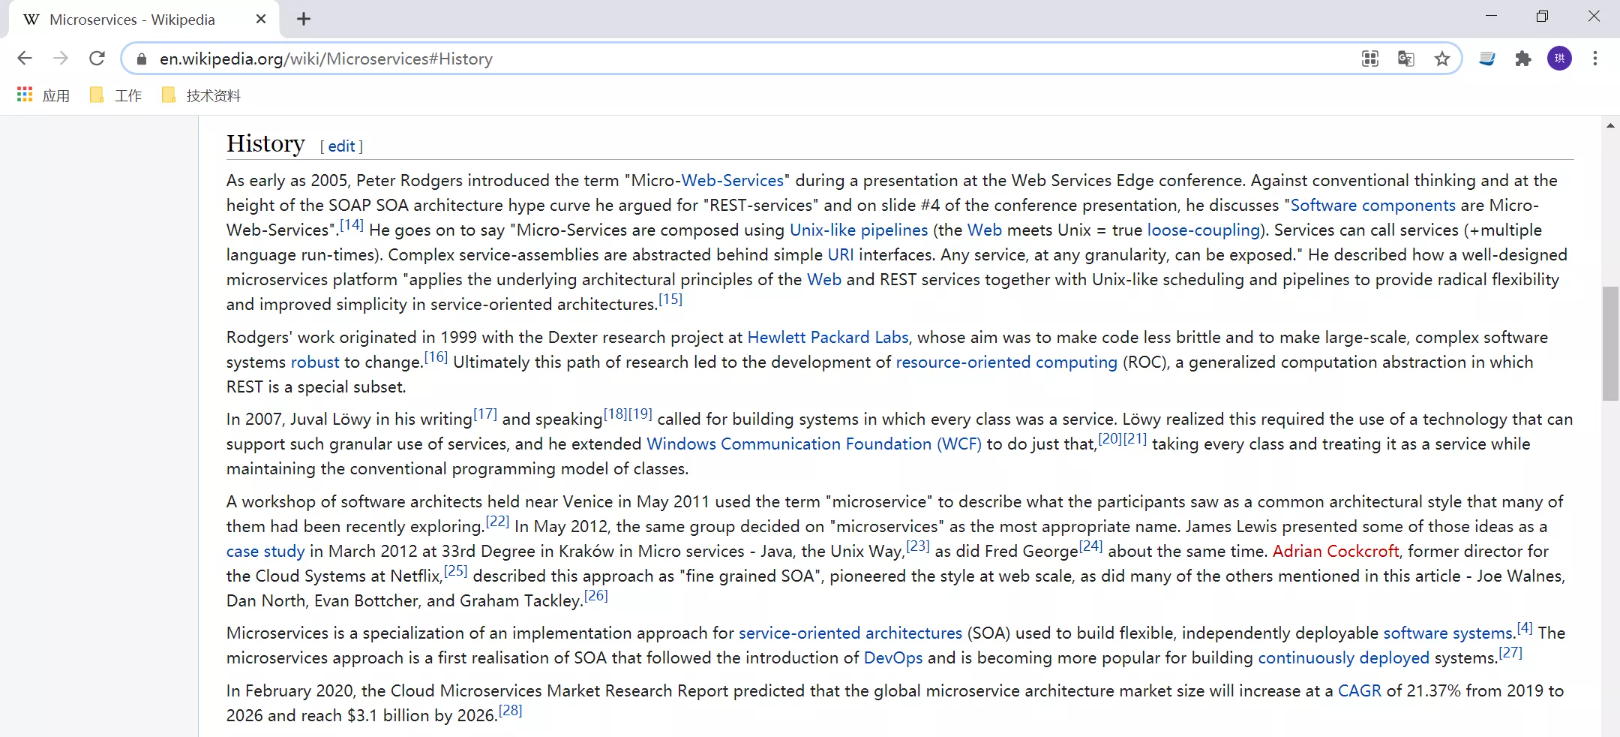The image size is (1620, 737).
Task: Jump to citation [27]
Action: [x=1510, y=653]
